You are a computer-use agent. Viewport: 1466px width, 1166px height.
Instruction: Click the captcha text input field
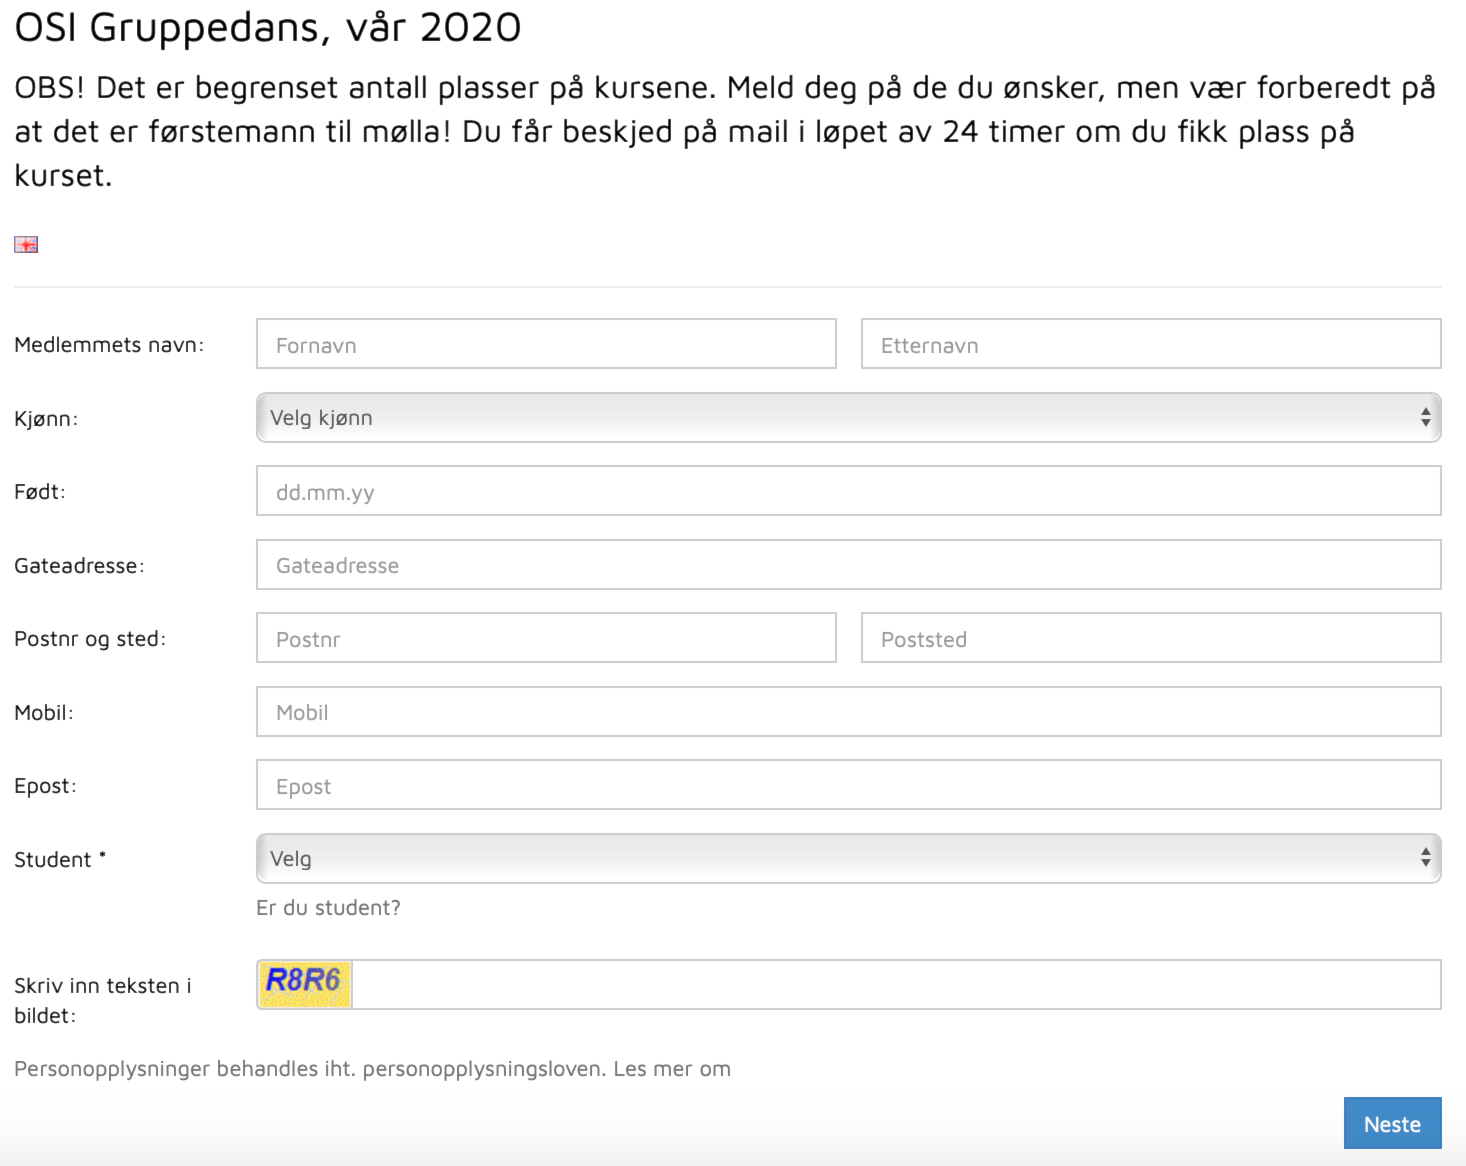point(896,984)
